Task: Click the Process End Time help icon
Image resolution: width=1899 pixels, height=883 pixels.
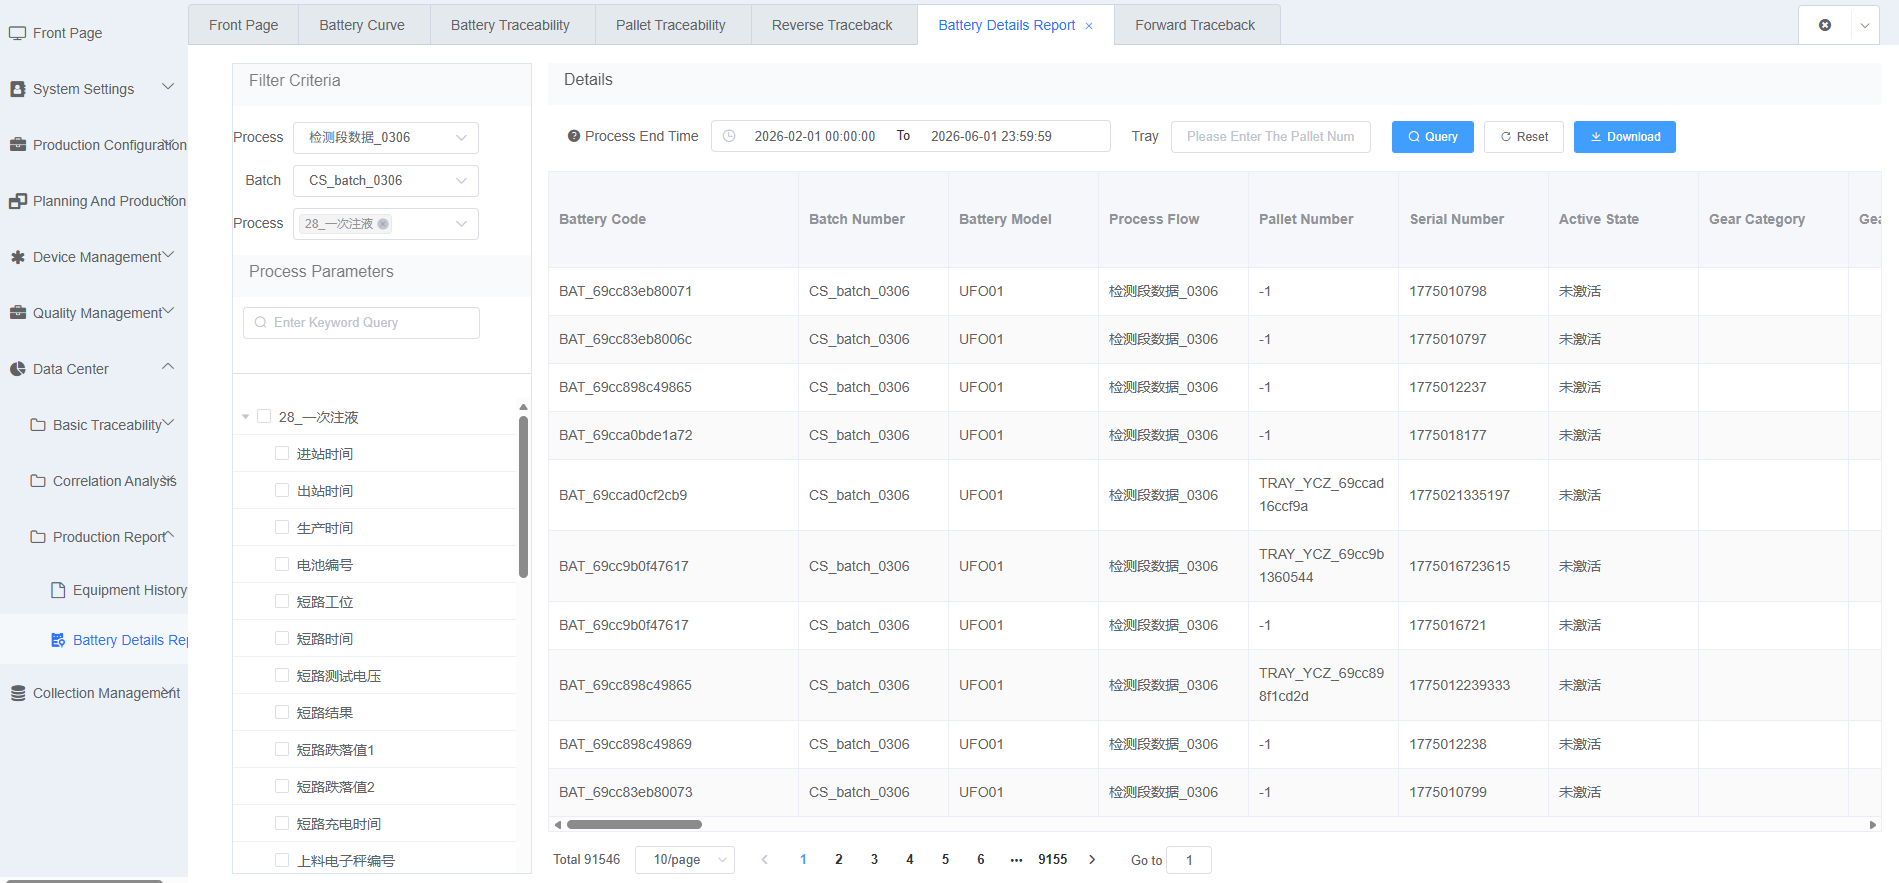Action: coord(574,136)
